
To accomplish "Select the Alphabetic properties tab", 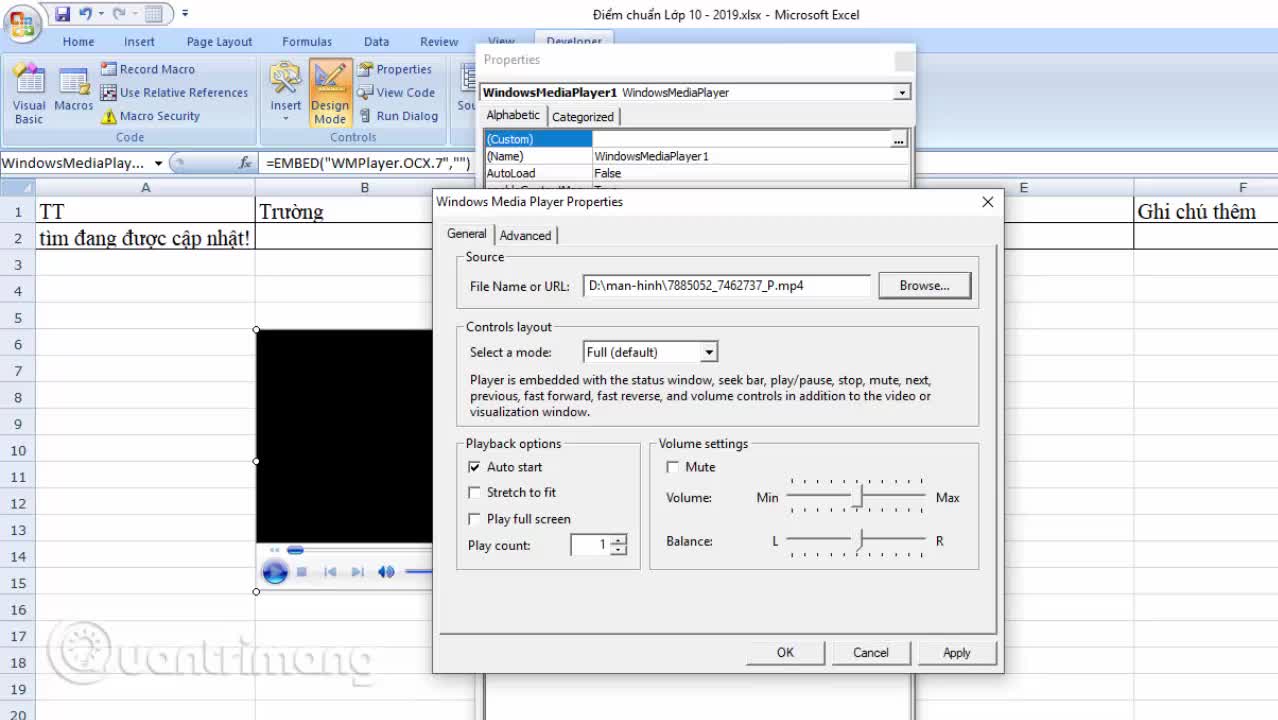I will coord(513,115).
